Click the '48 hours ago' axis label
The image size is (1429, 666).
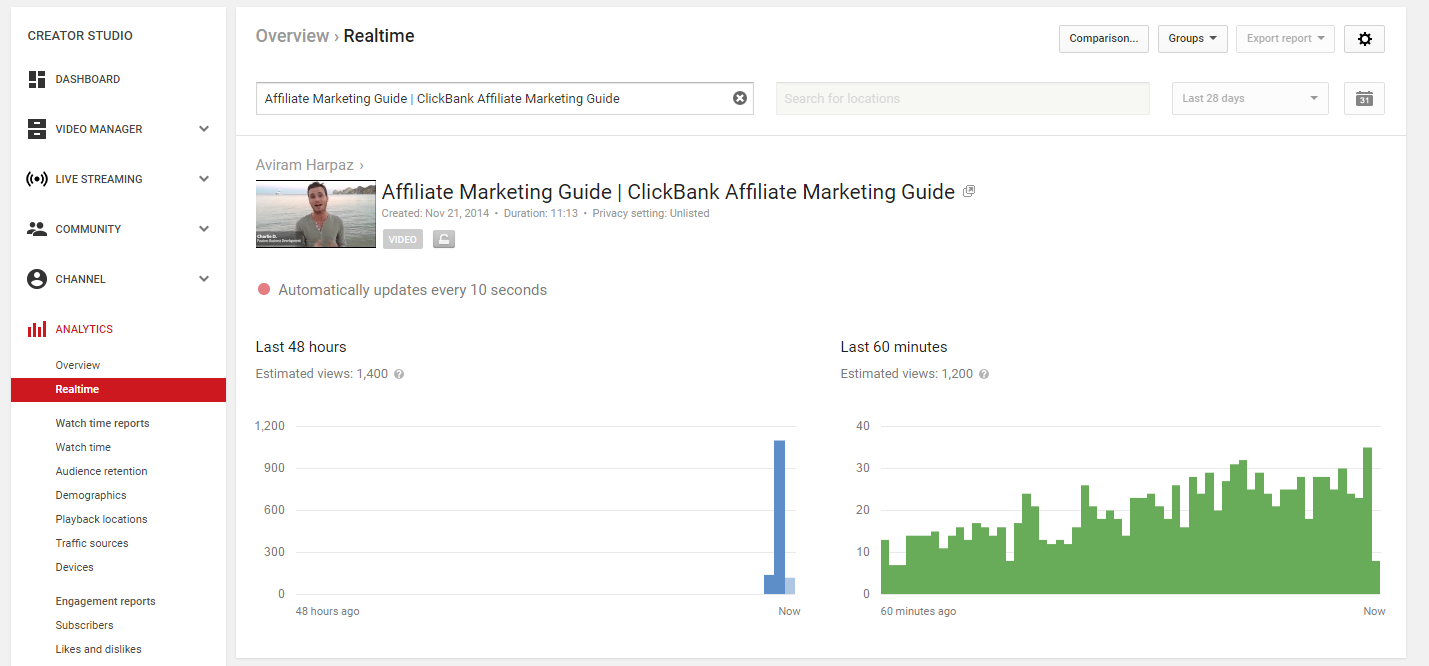pyautogui.click(x=327, y=611)
